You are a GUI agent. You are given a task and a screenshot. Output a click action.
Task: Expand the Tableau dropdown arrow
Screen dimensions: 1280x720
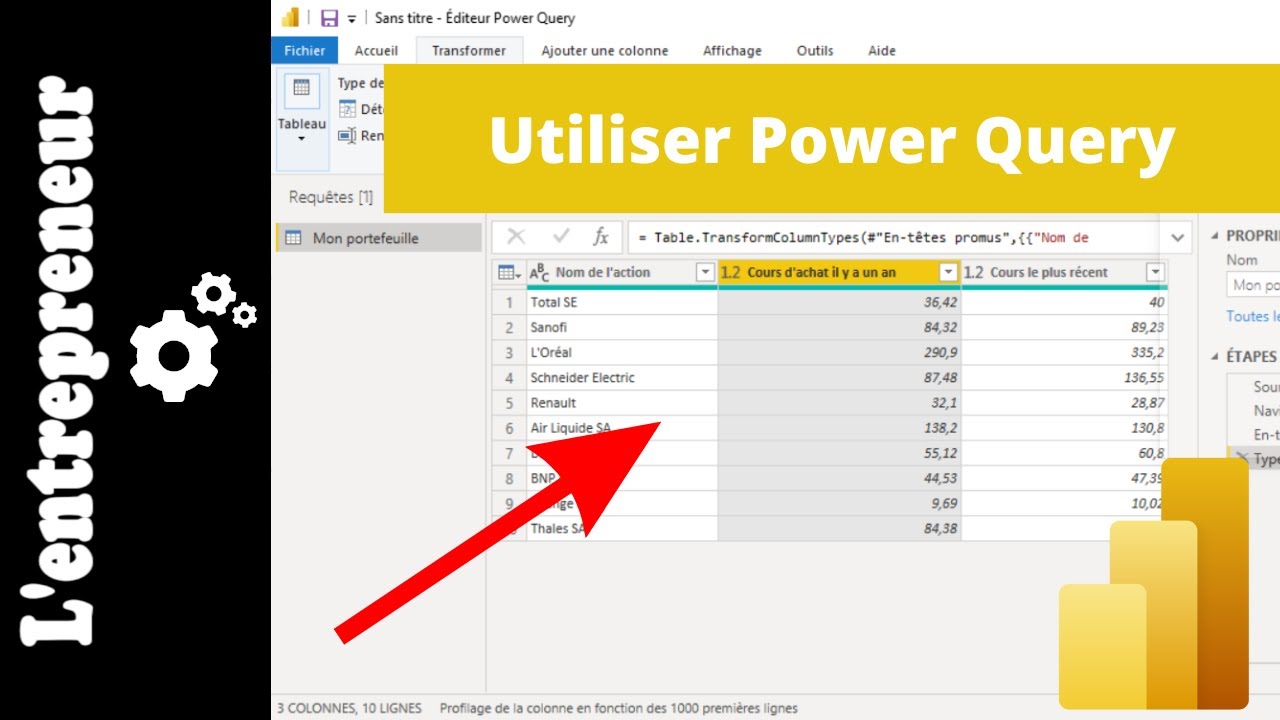tap(301, 138)
